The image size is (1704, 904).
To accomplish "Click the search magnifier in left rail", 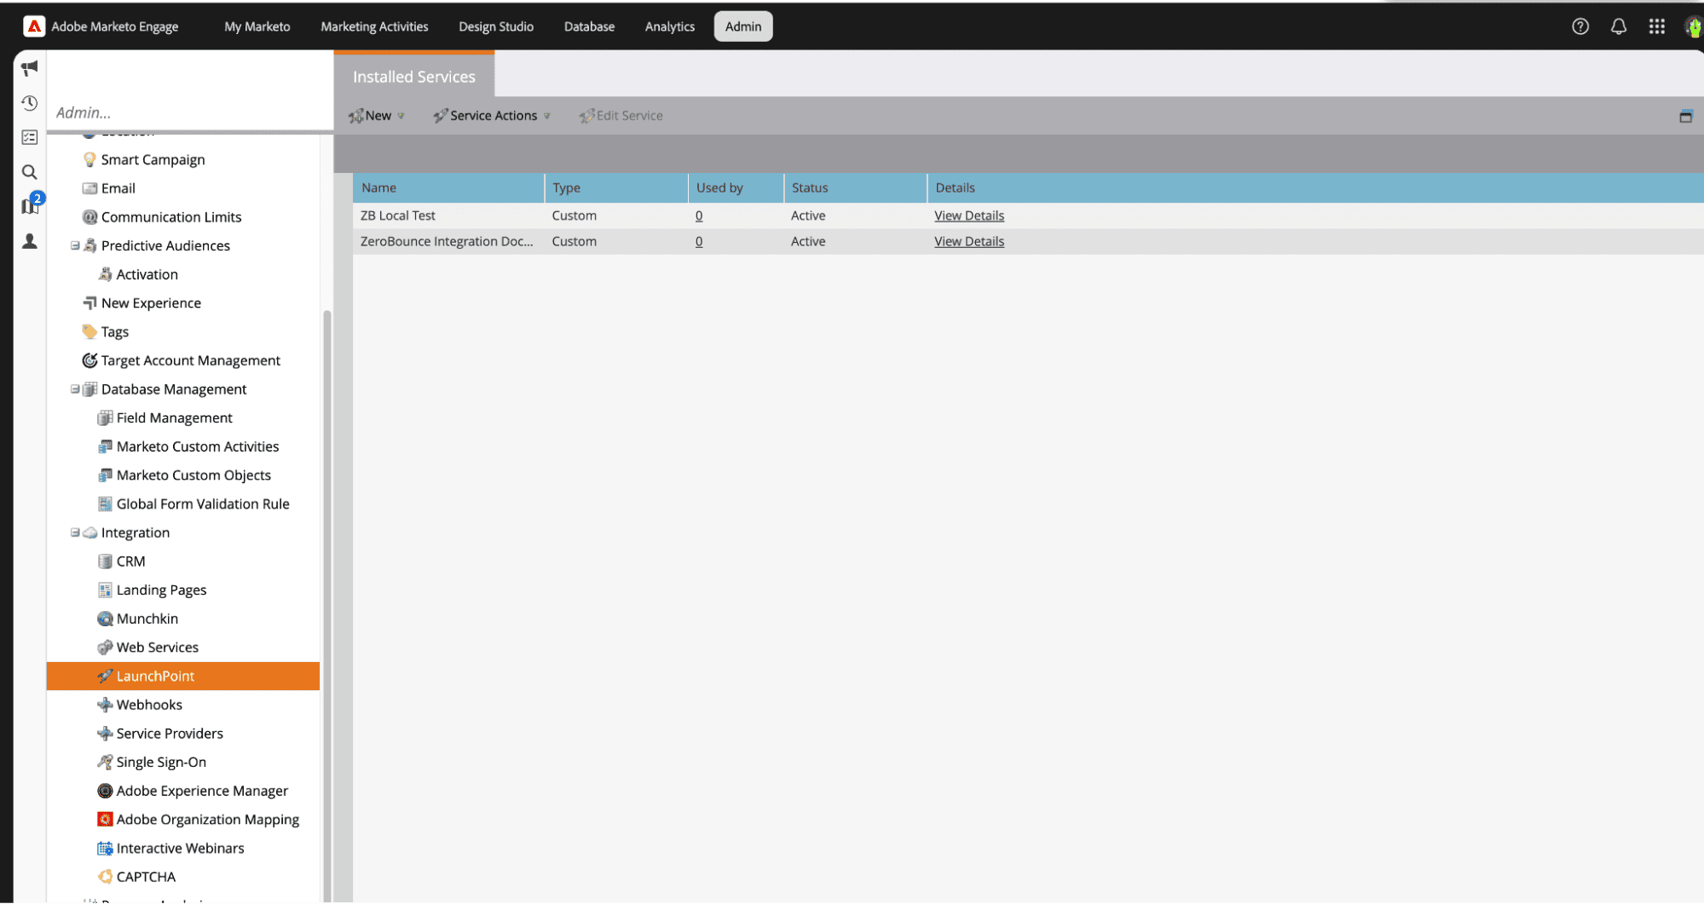I will [x=29, y=172].
